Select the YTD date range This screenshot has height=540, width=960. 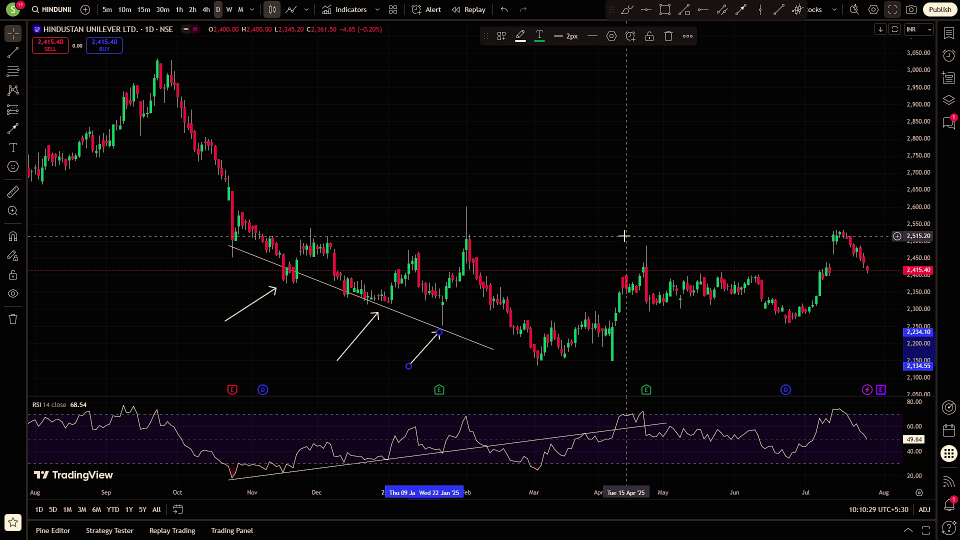tap(113, 509)
